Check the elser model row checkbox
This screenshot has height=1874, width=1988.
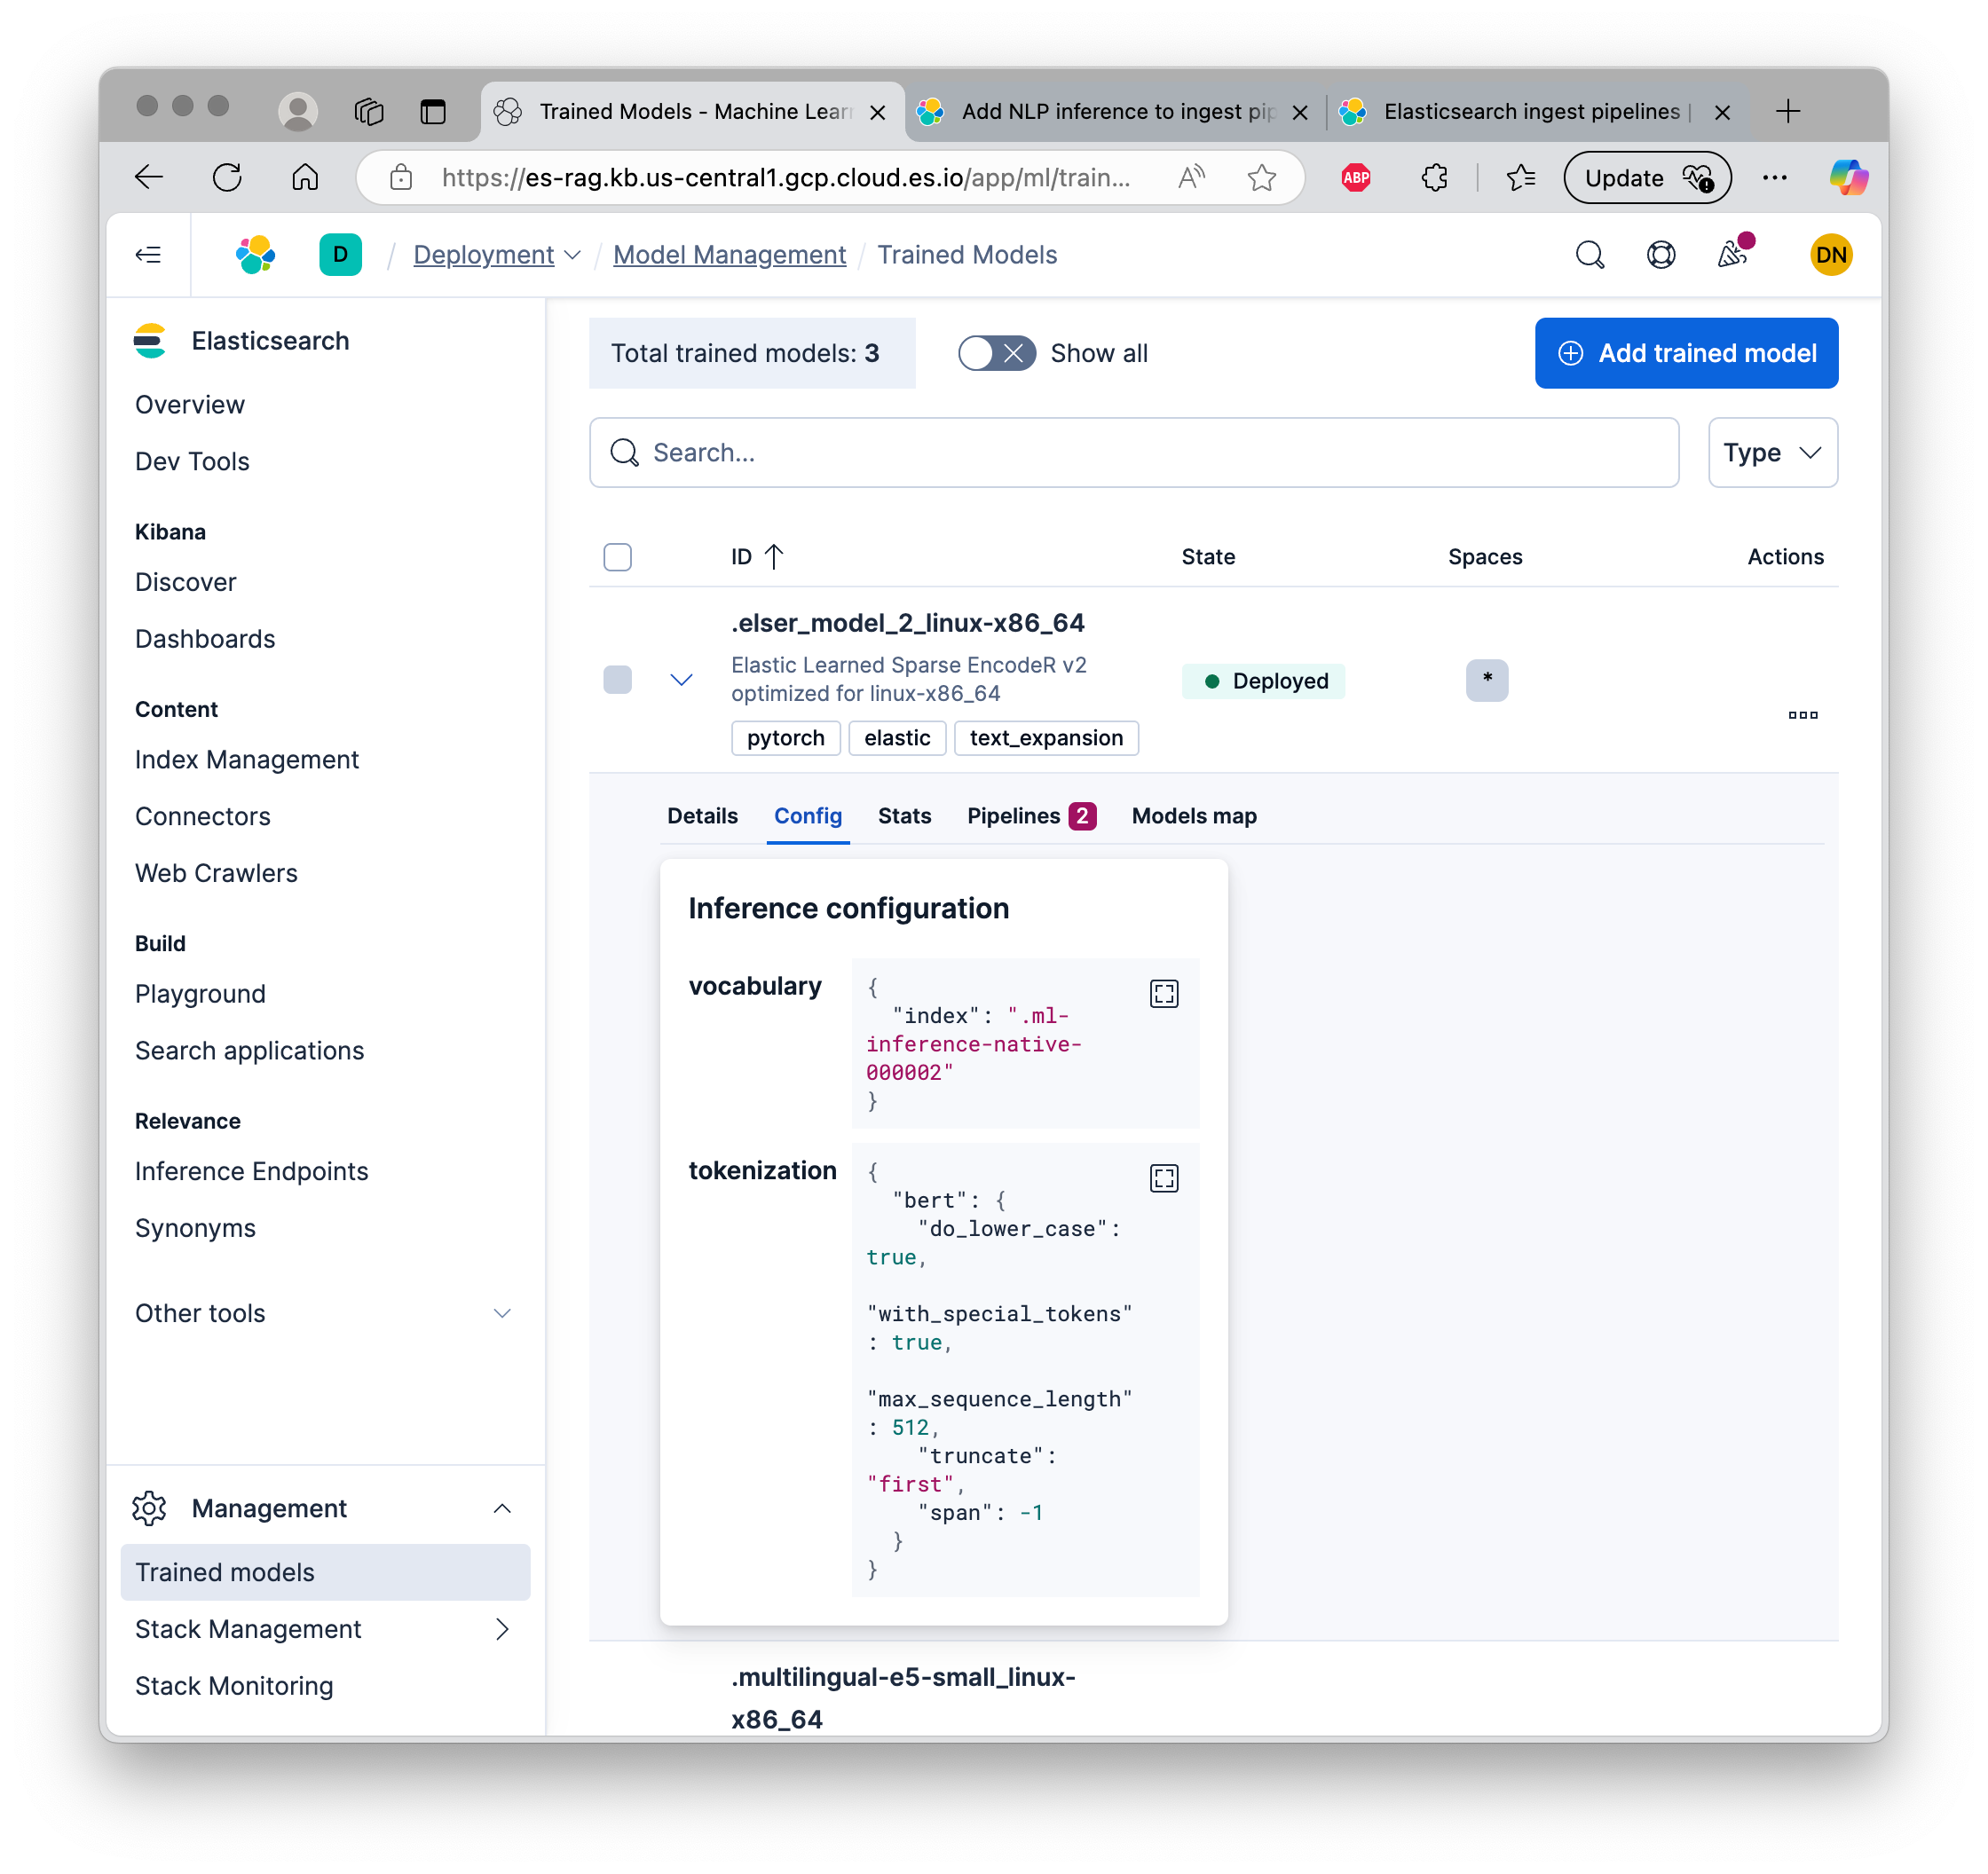coord(617,680)
